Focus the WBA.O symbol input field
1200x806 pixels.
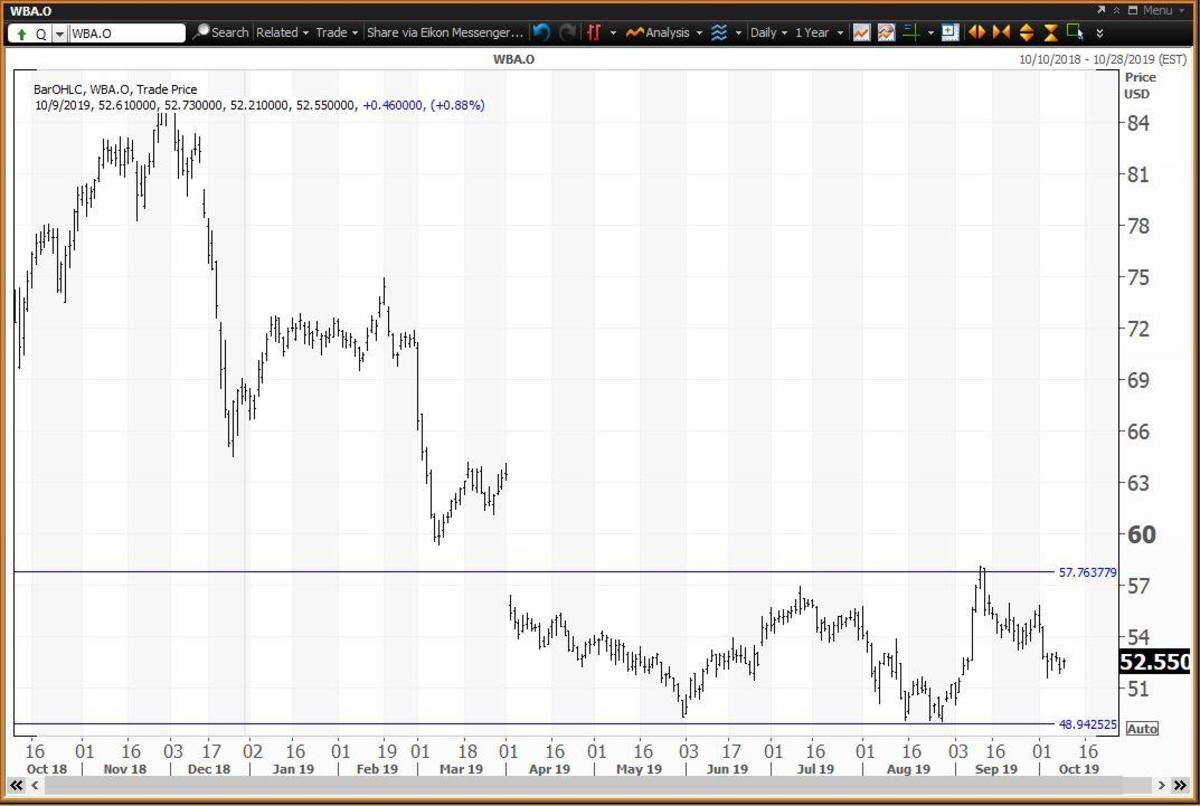pos(127,33)
